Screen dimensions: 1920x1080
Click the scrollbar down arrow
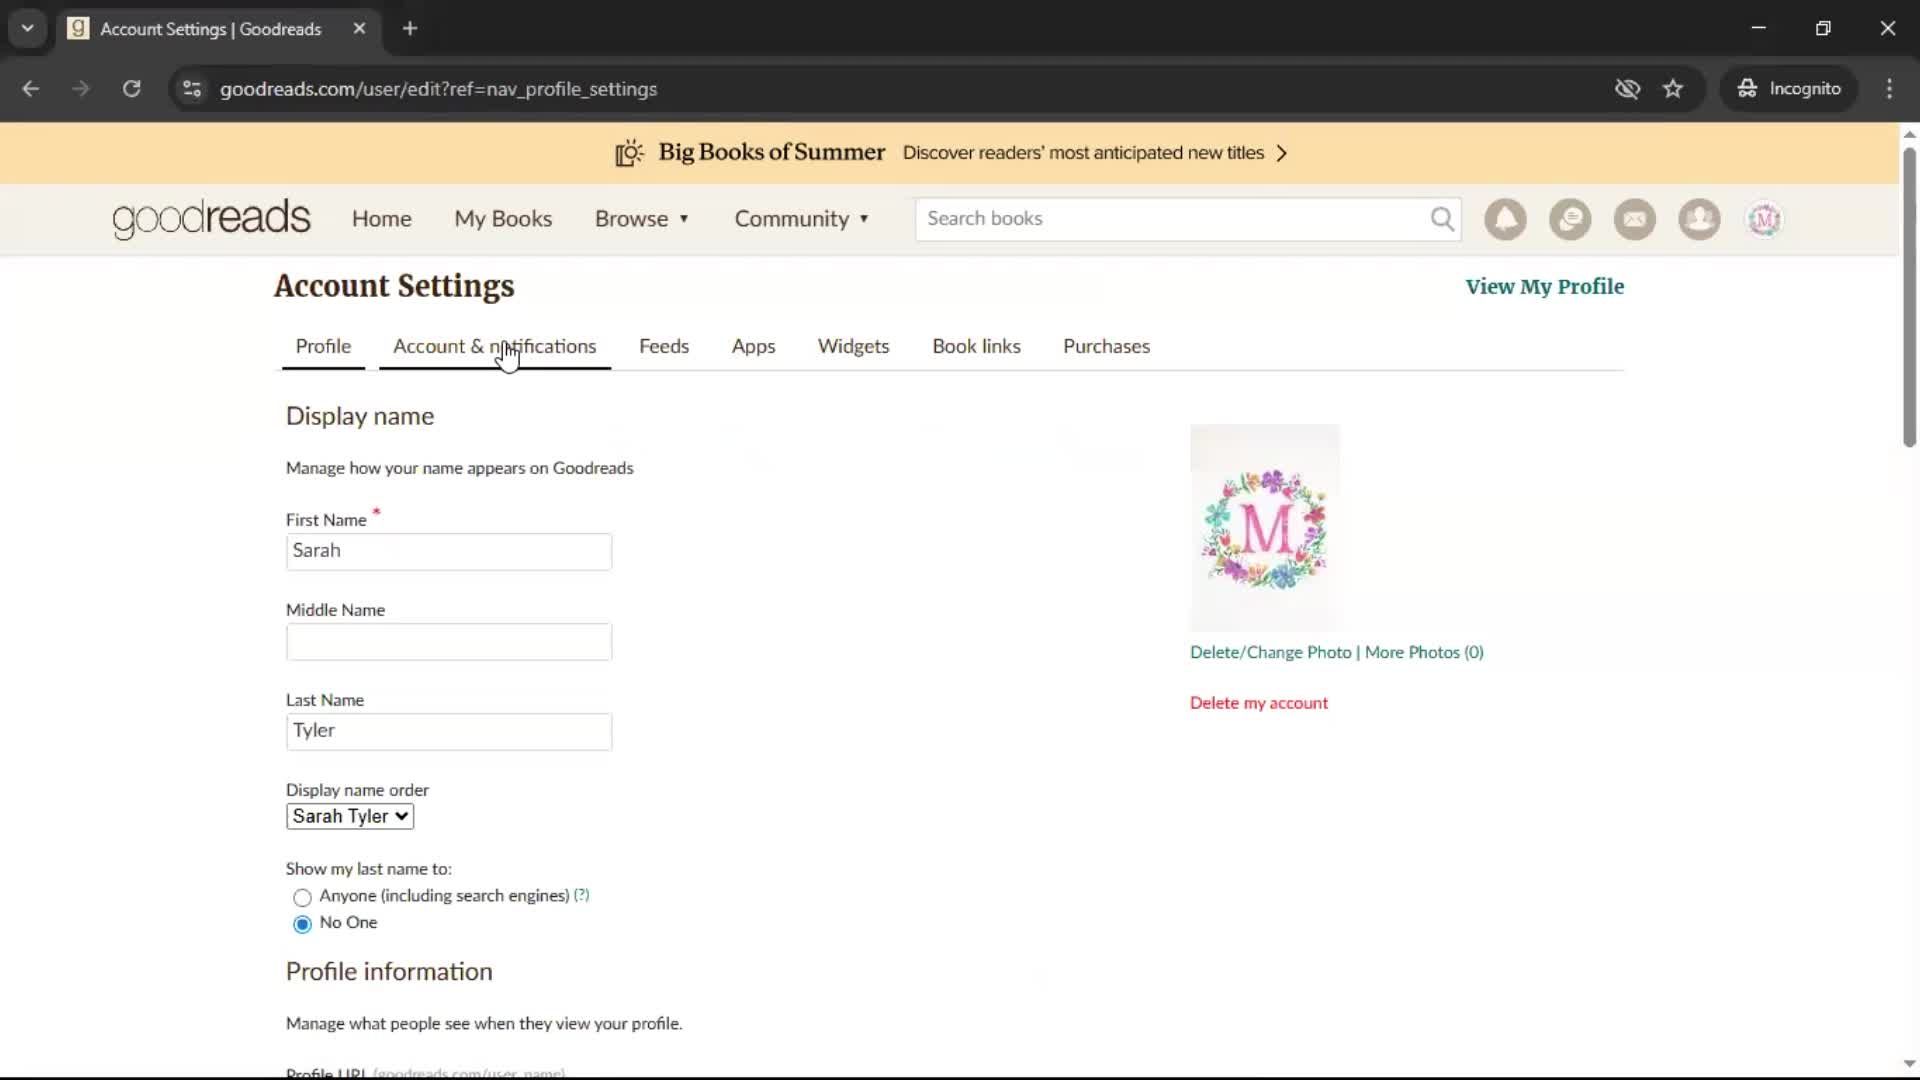pyautogui.click(x=1909, y=1064)
